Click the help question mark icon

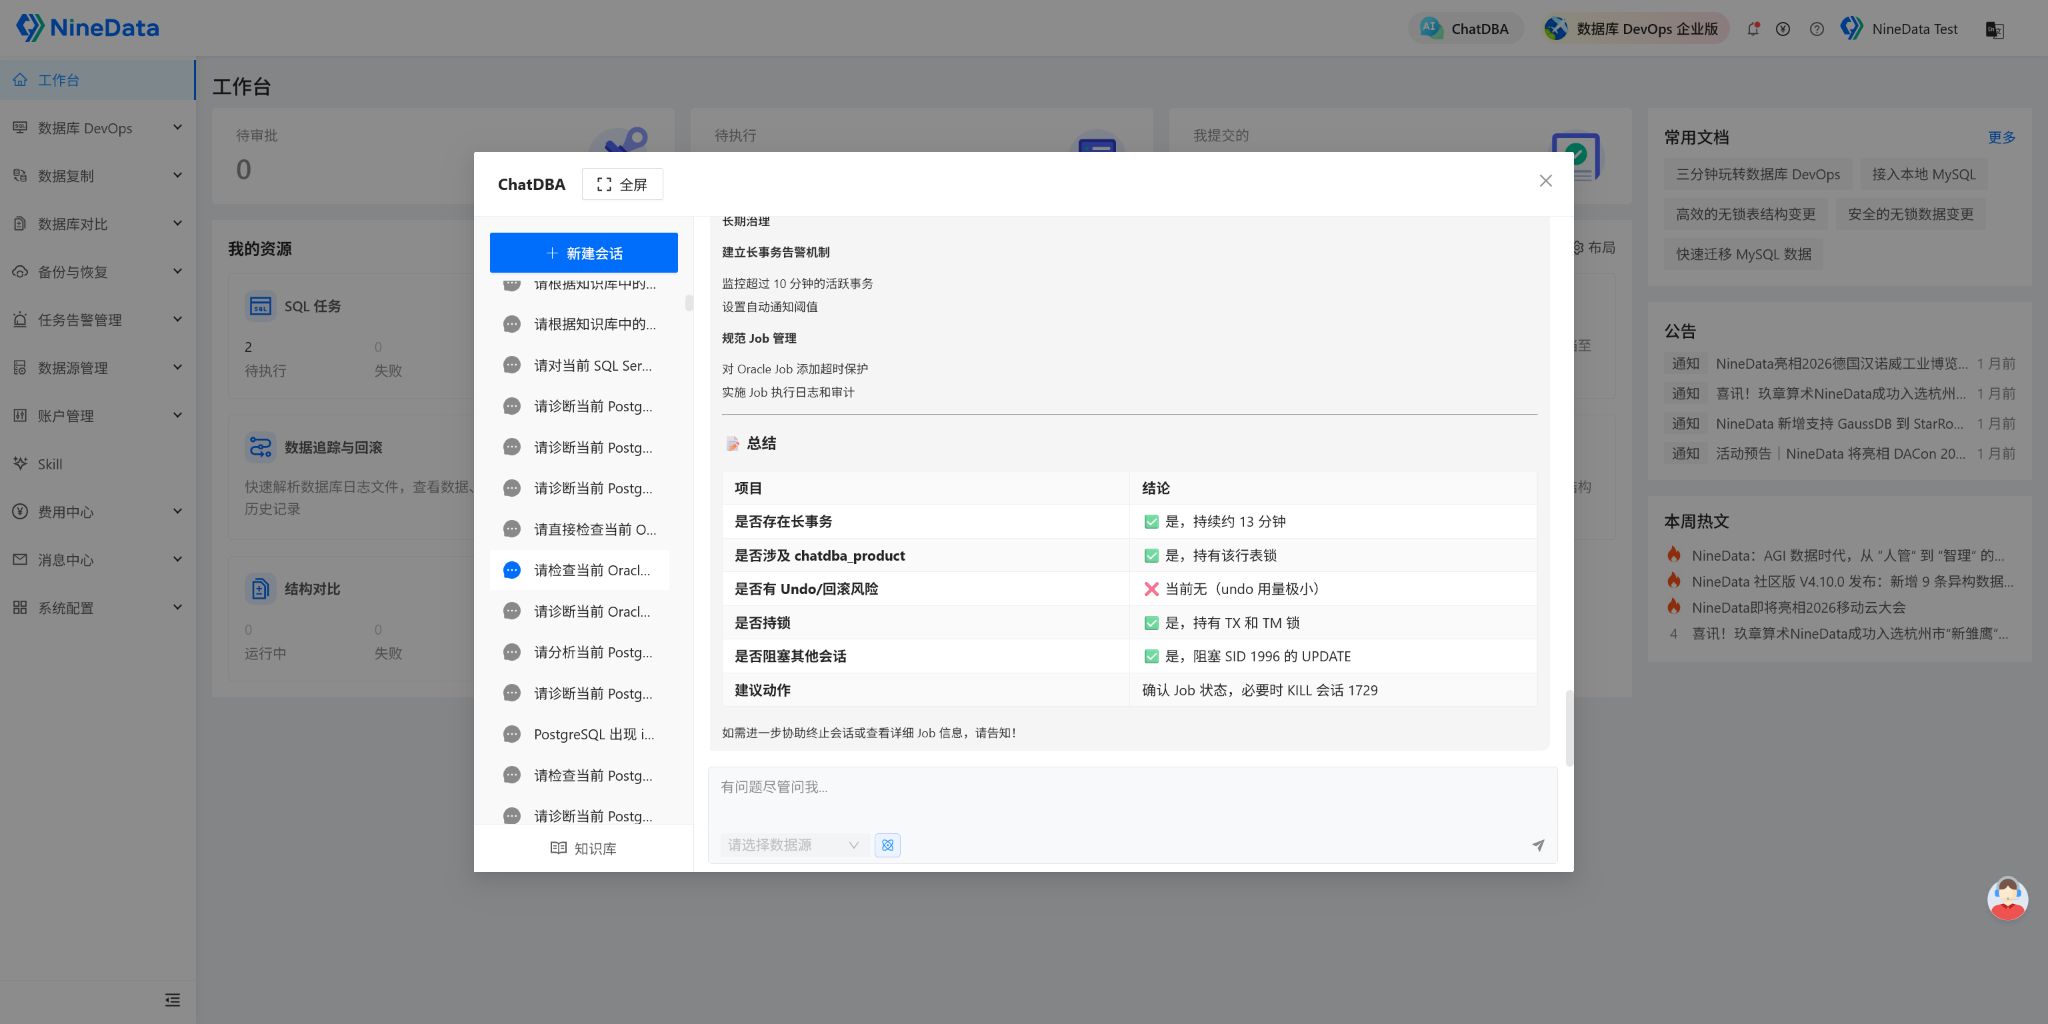[x=1817, y=29]
